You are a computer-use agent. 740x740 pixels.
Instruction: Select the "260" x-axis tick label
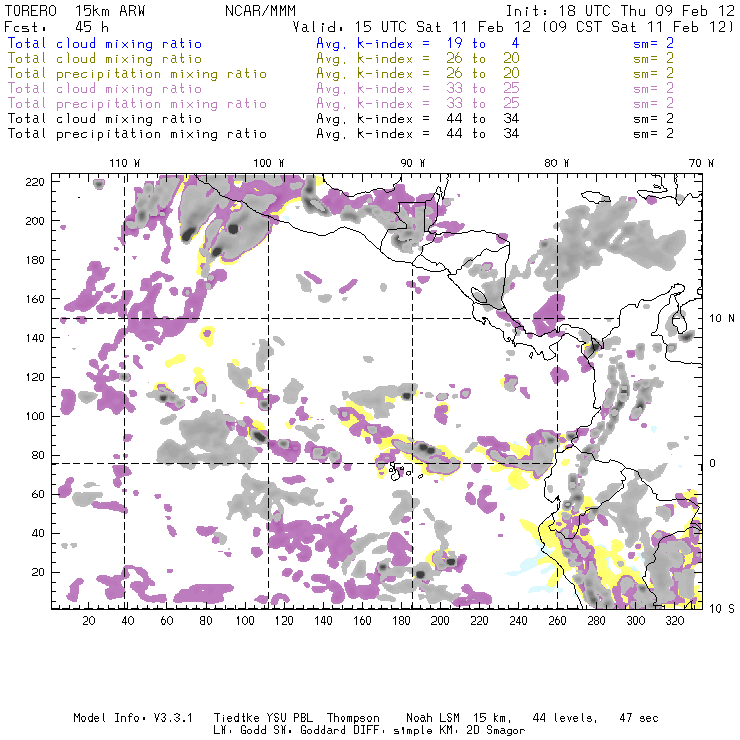[557, 621]
